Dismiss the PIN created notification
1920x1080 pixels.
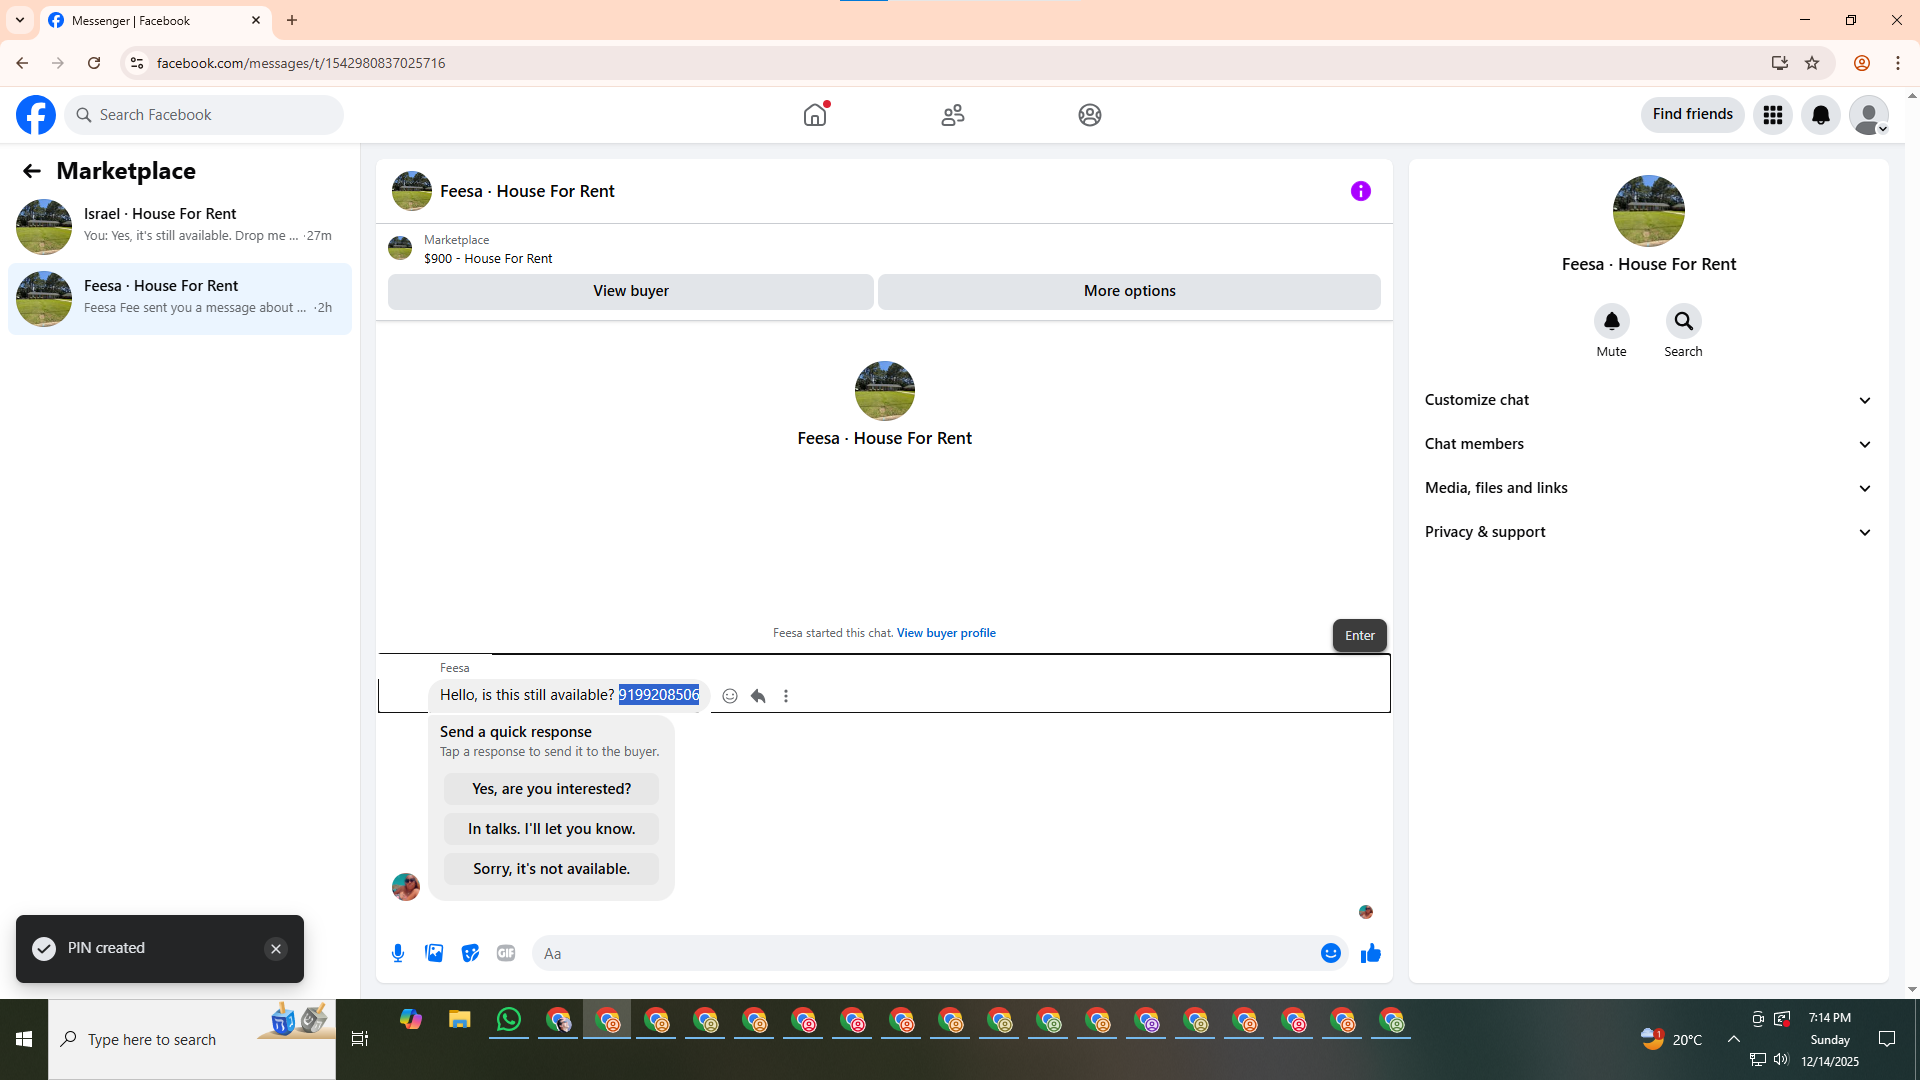(276, 949)
